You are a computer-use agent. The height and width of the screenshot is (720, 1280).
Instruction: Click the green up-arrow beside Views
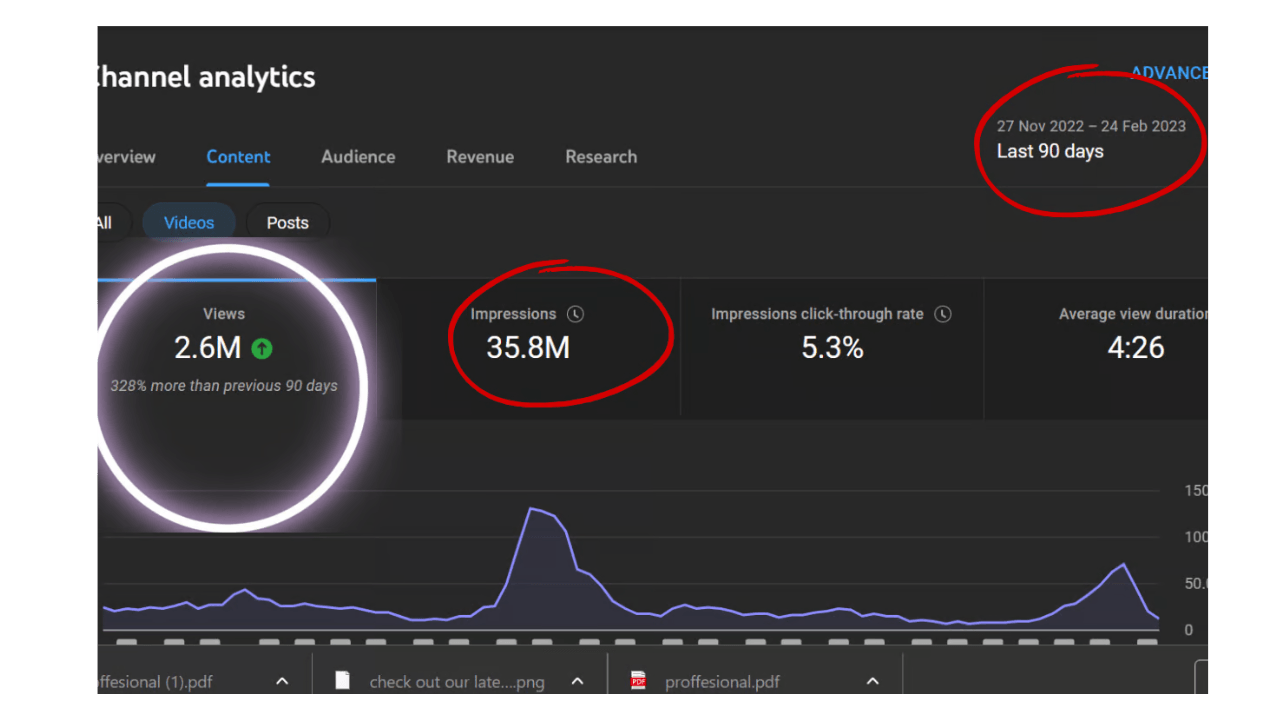point(262,348)
